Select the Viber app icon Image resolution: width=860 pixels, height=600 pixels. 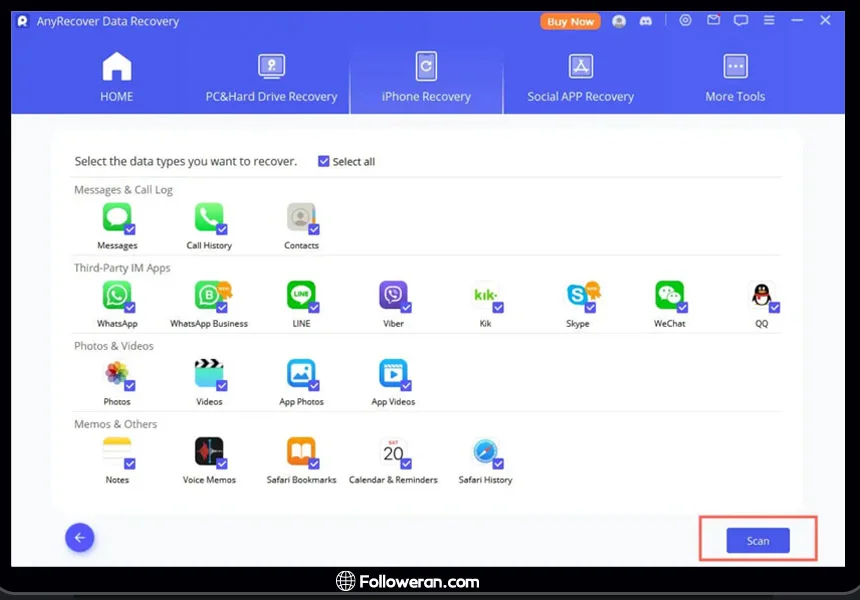click(x=393, y=295)
